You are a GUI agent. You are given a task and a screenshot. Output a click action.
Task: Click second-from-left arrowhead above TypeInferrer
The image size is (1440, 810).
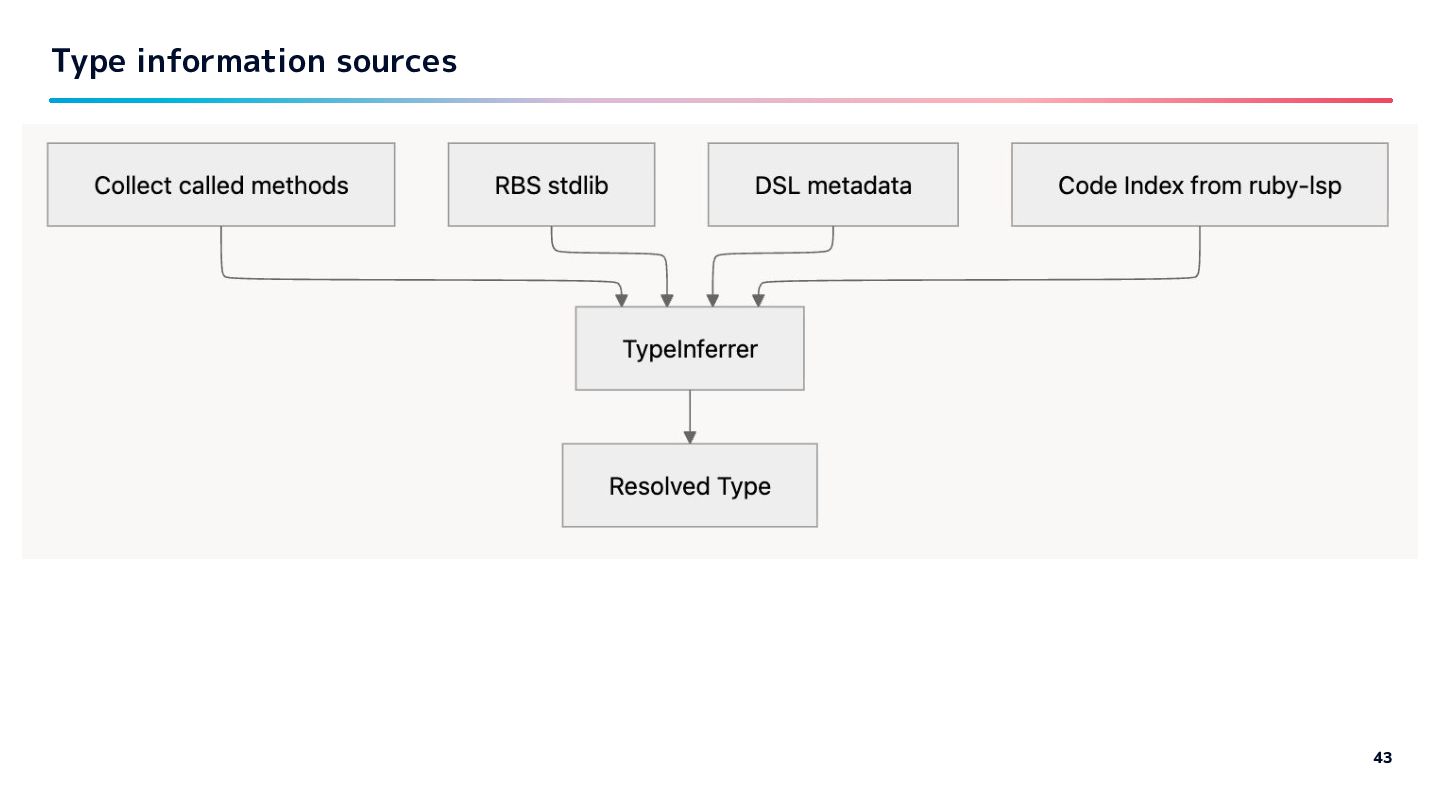667,299
